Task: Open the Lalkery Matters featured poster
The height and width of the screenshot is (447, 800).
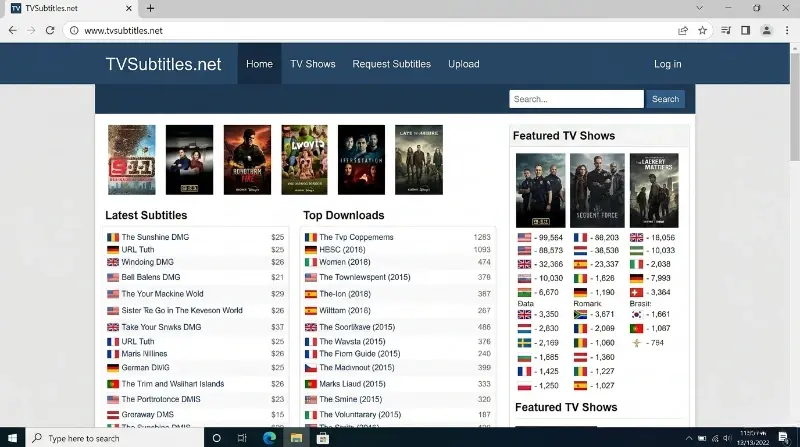Action: click(x=654, y=190)
